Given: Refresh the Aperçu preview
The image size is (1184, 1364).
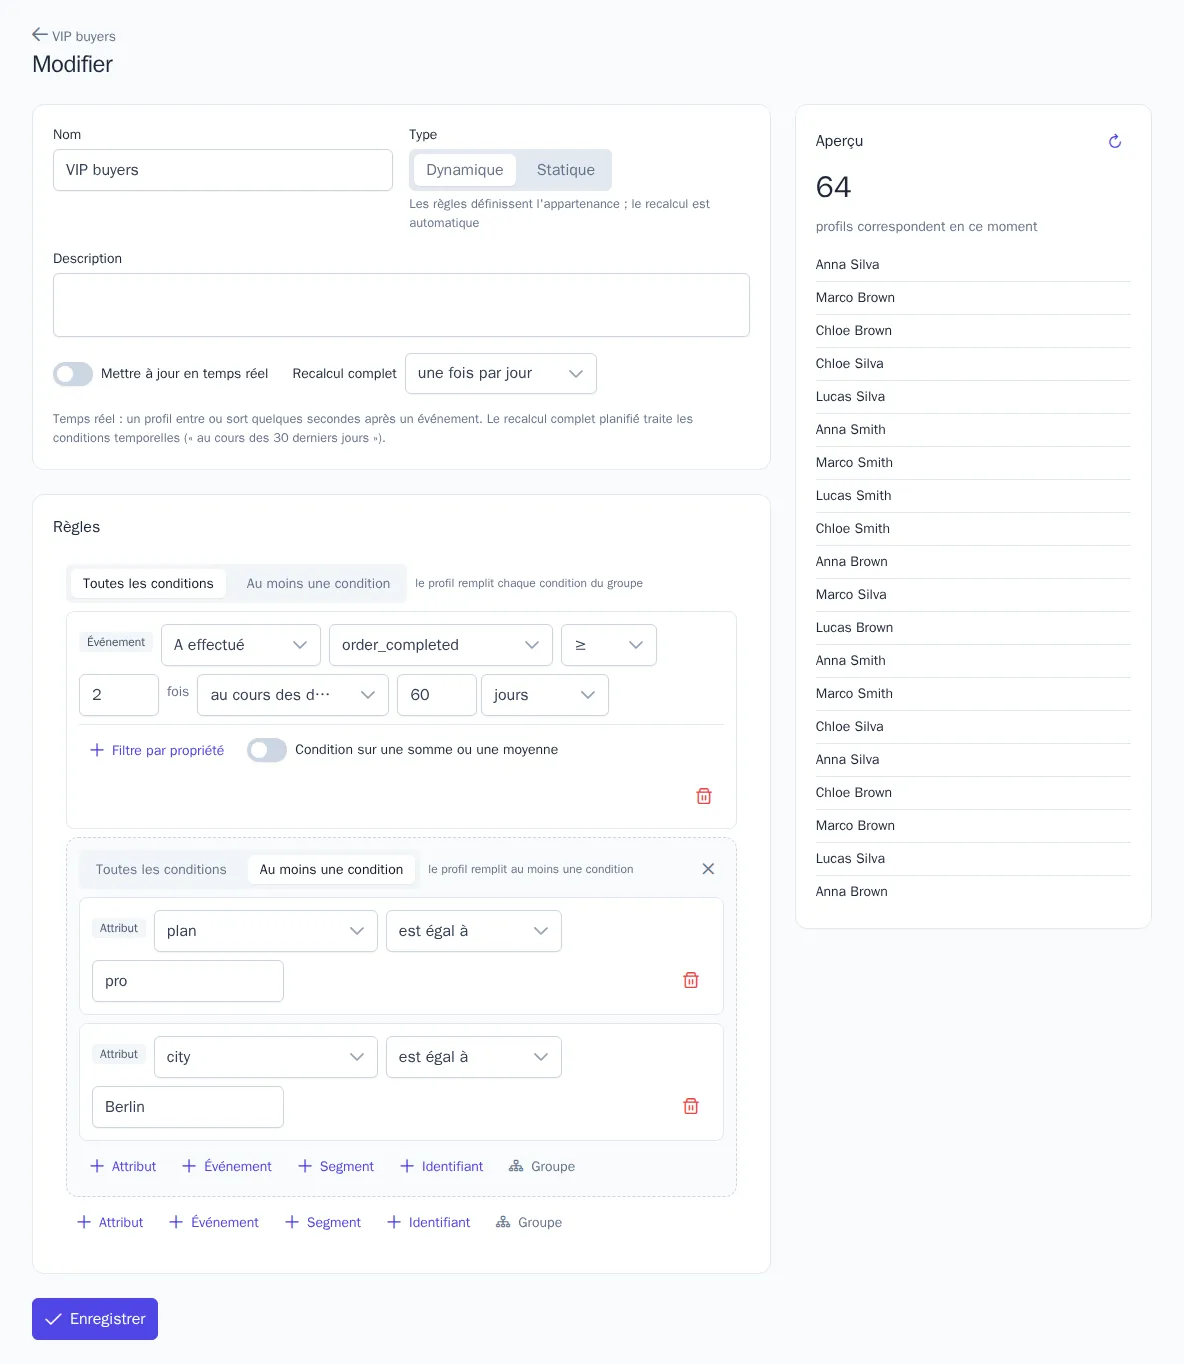Looking at the screenshot, I should coord(1115,141).
